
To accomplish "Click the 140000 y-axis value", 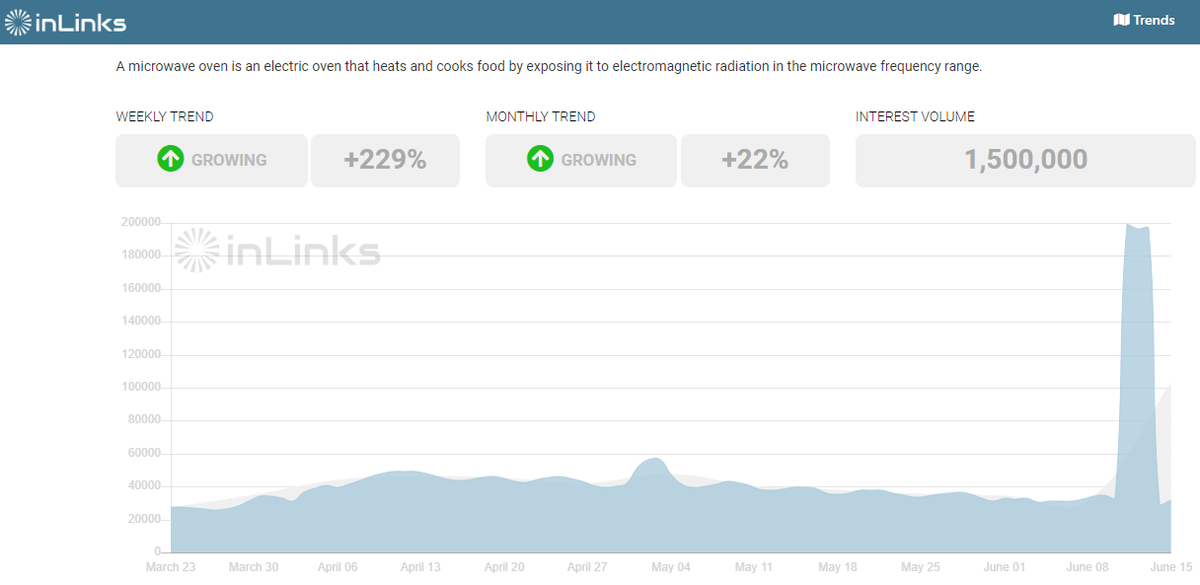I will [x=141, y=321].
